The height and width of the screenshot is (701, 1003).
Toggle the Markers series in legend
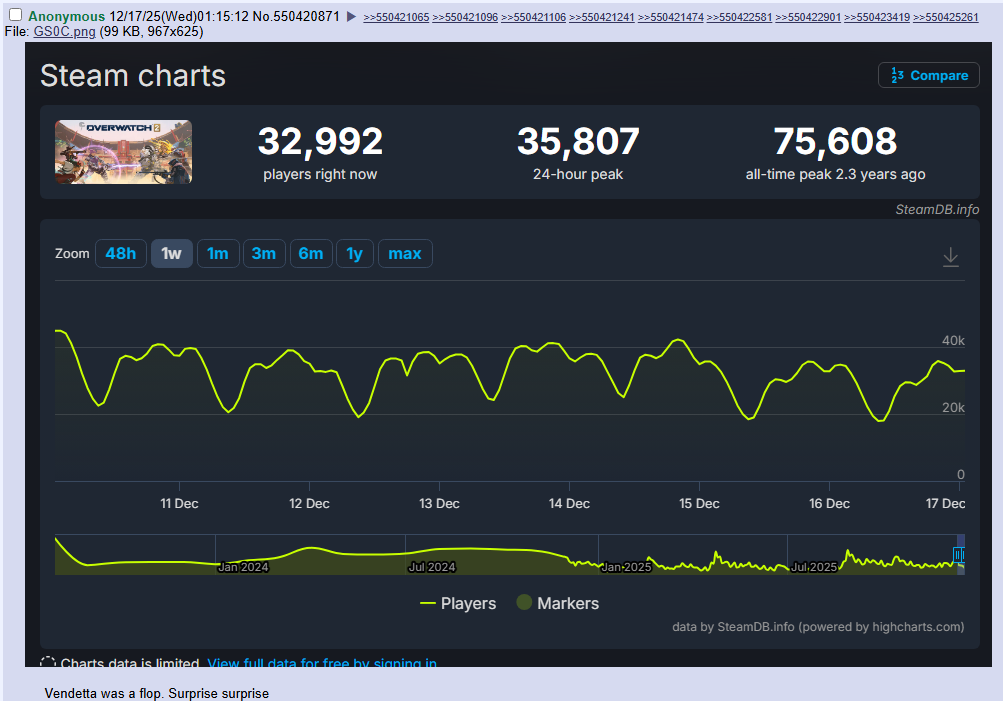coord(558,603)
